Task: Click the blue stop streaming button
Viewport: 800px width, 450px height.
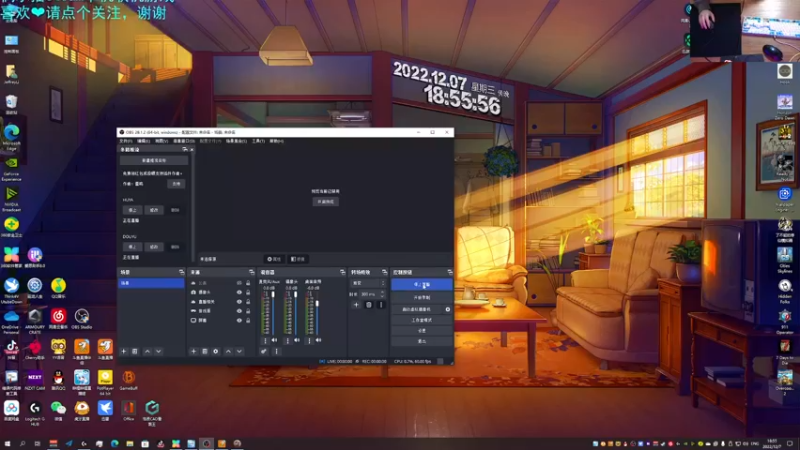Action: click(421, 285)
